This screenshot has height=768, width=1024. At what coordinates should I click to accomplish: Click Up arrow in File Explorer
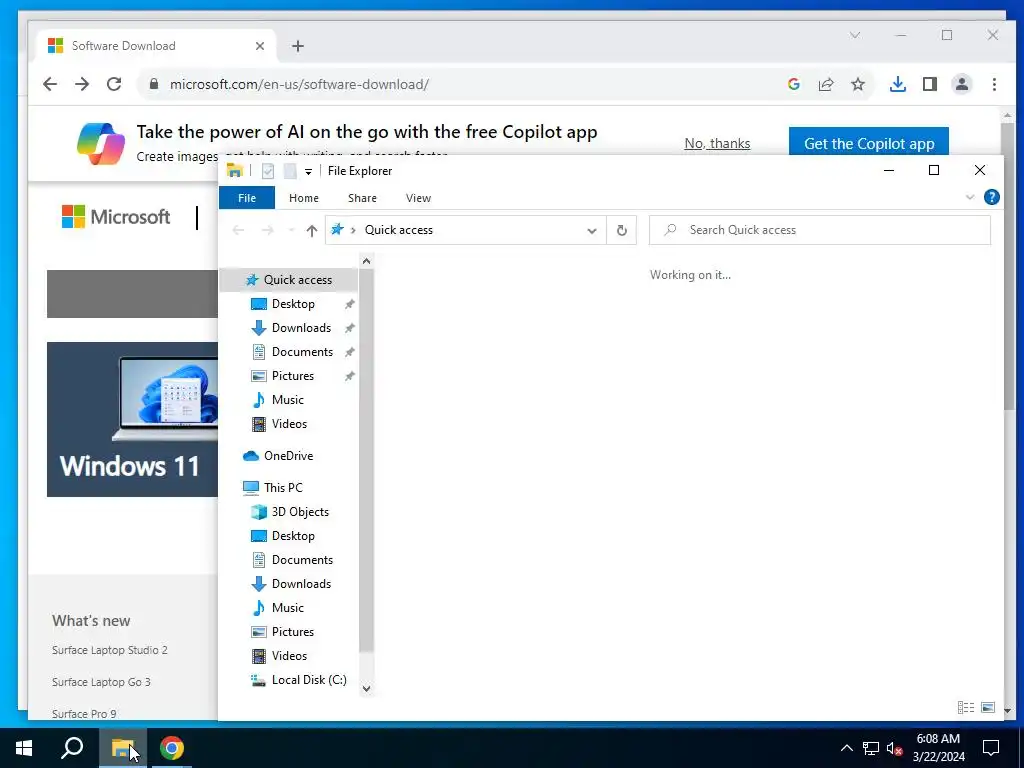[312, 231]
